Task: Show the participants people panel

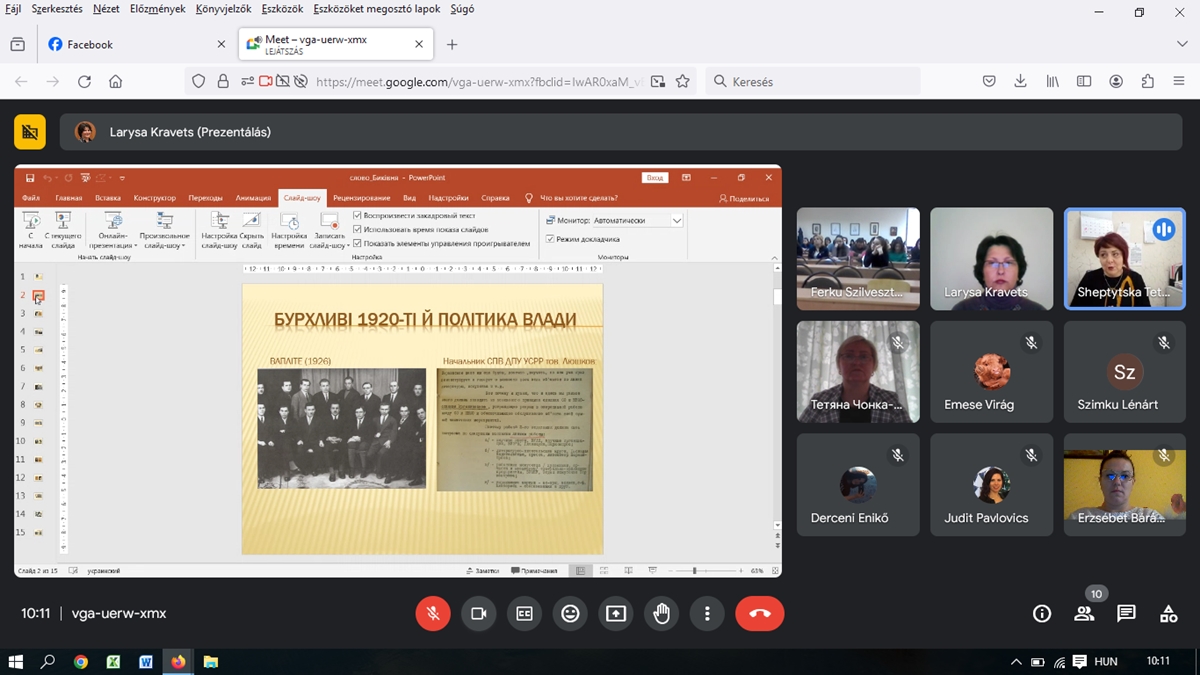Action: point(1084,614)
